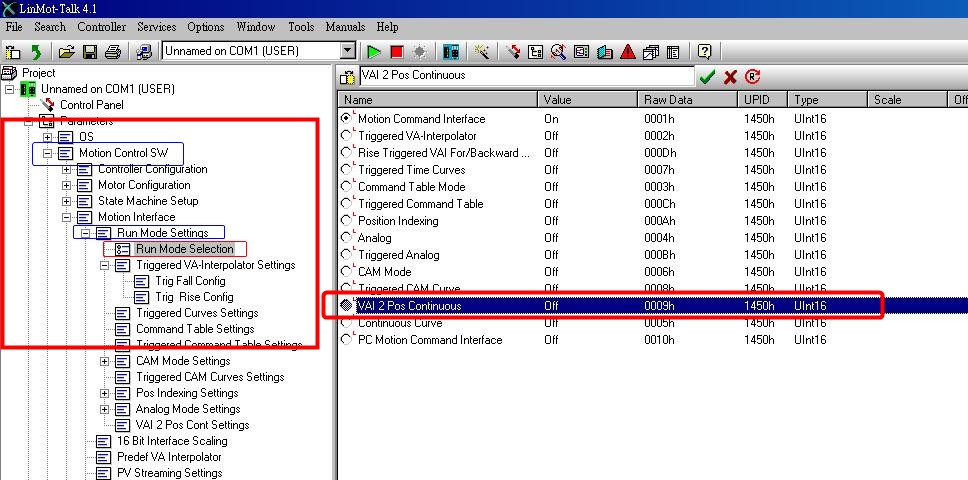Click the gear icon next to the stop button
968x480 pixels.
[420, 52]
